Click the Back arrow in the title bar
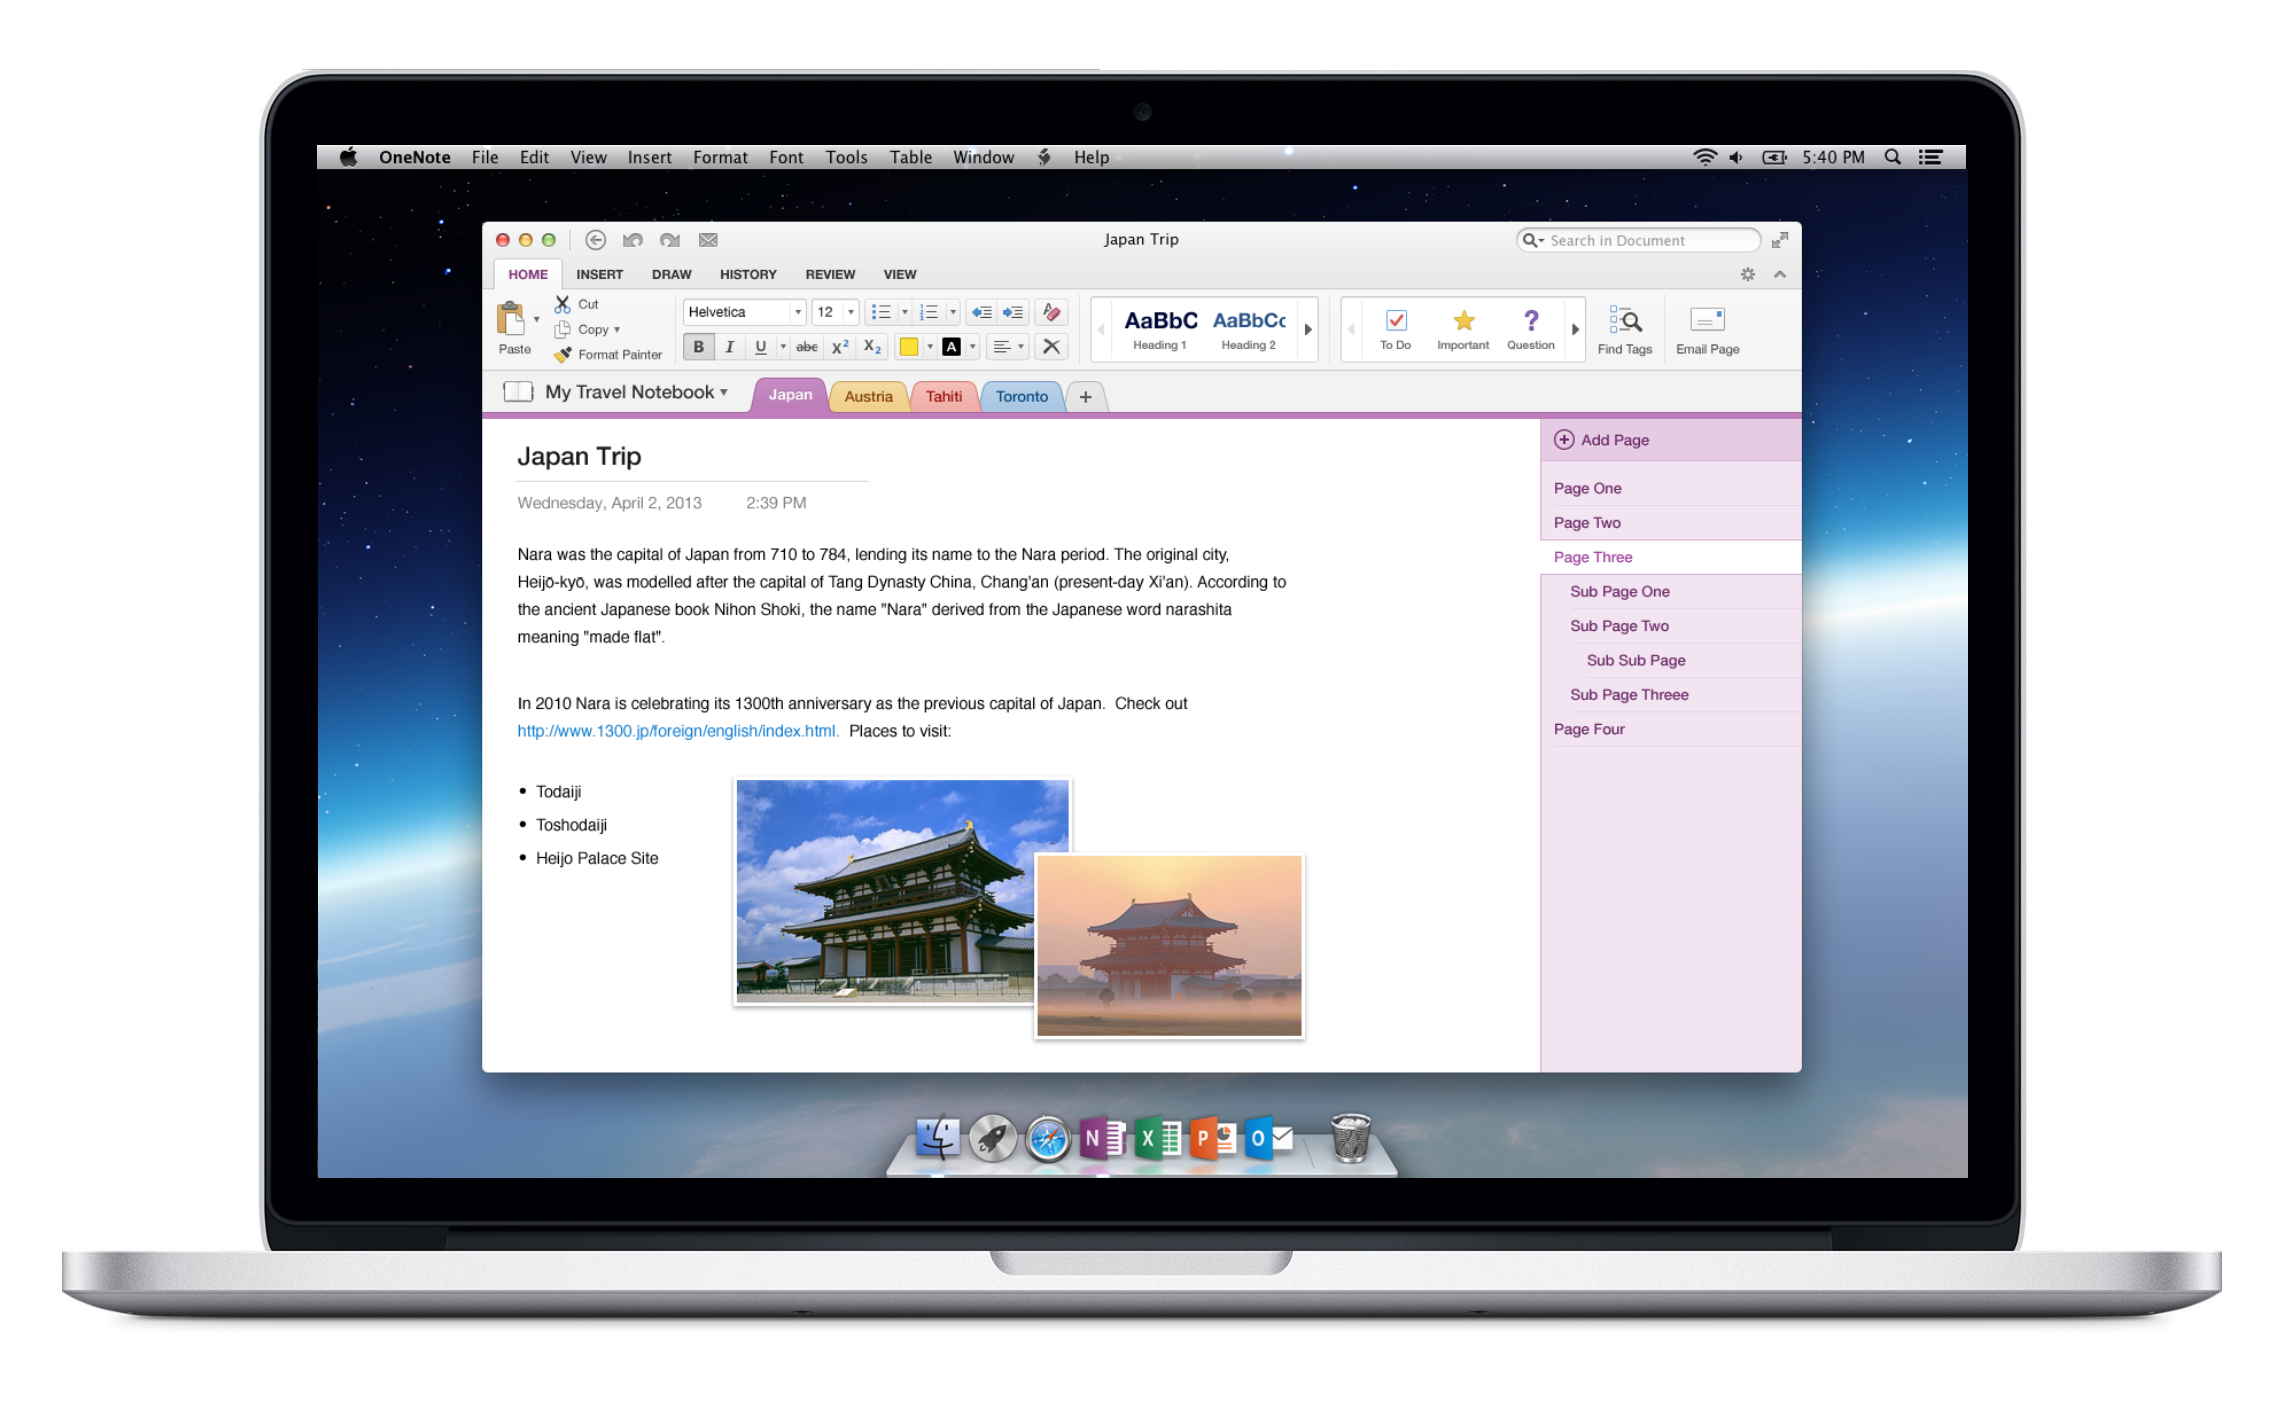Viewport: 2285px width, 1419px height. pyautogui.click(x=596, y=240)
